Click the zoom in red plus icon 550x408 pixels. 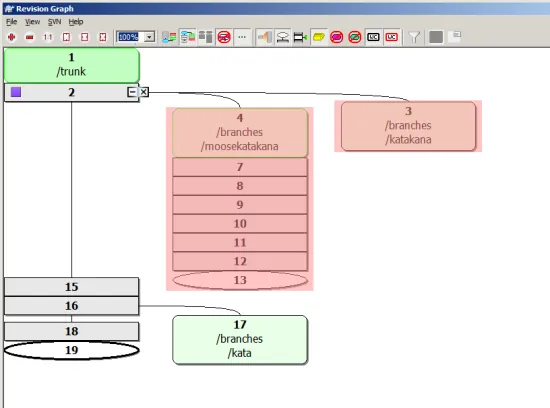[x=12, y=37]
